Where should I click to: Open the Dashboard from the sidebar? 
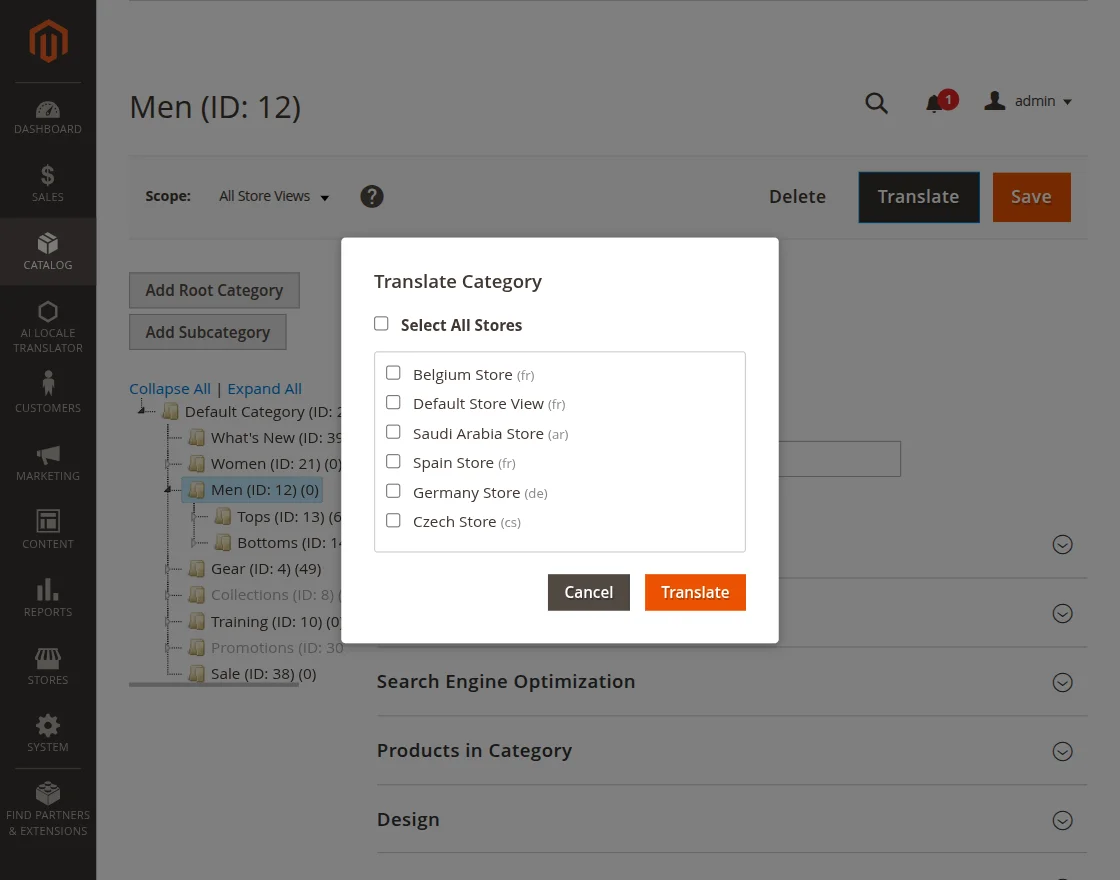coord(47,115)
